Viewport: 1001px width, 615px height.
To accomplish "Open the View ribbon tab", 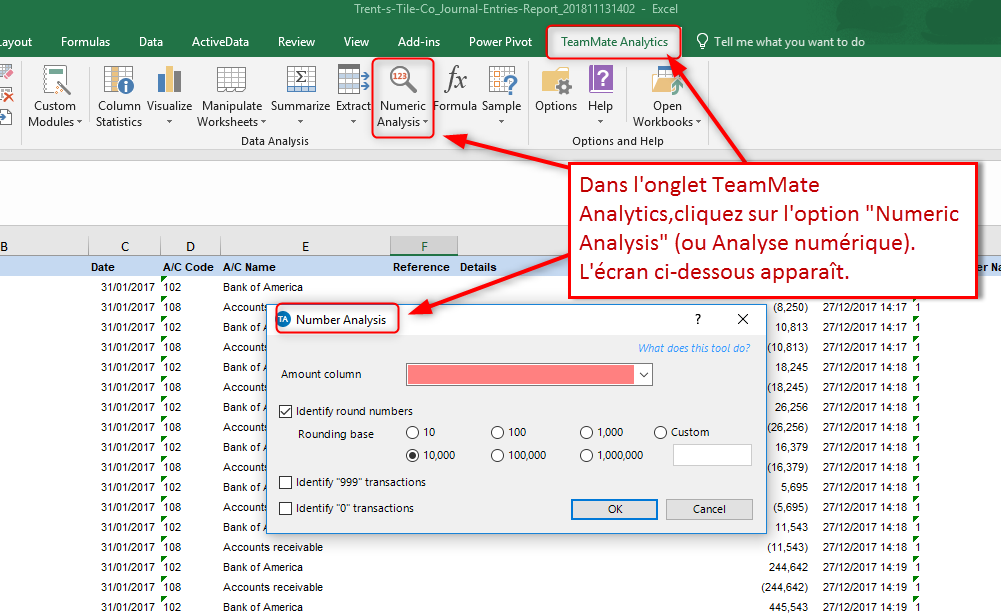I will pos(356,42).
